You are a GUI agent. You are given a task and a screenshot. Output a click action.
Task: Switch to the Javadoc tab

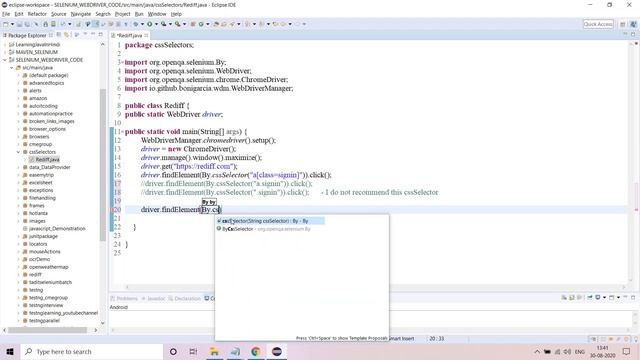pyautogui.click(x=153, y=298)
